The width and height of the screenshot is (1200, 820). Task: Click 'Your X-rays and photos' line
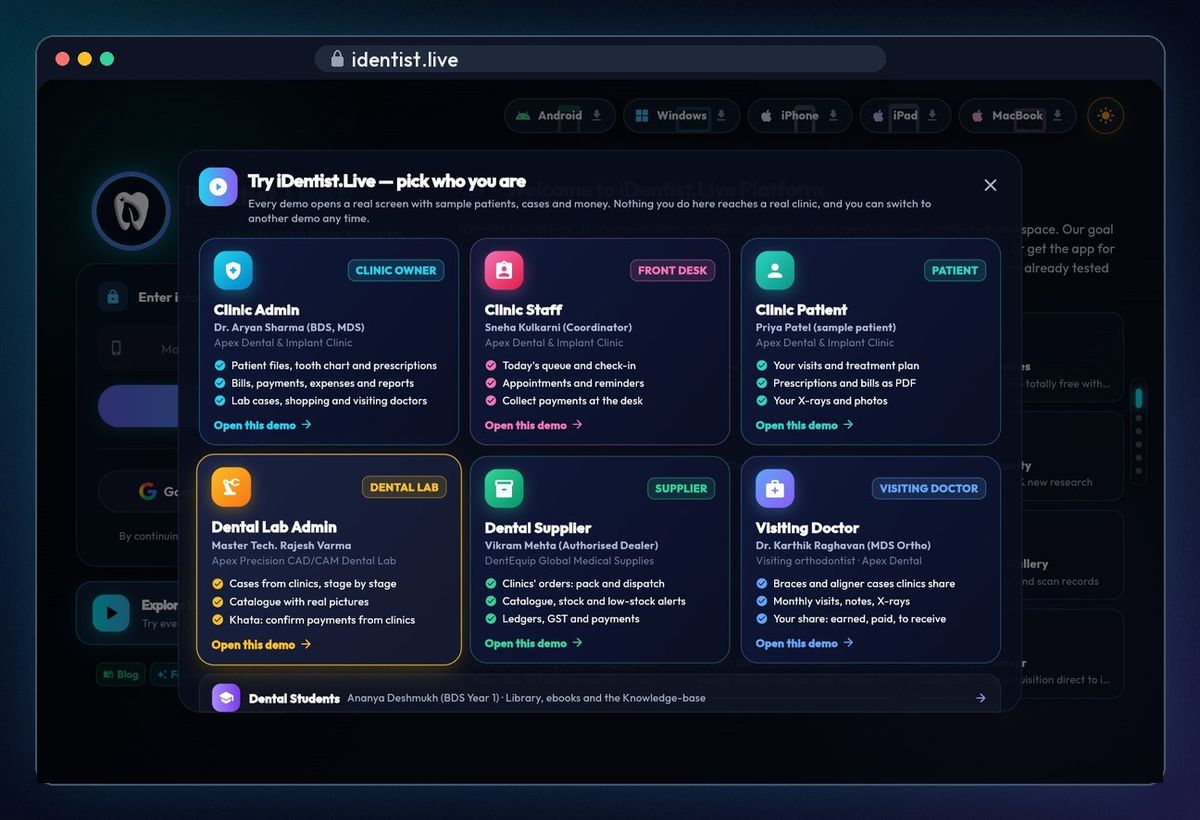822,401
